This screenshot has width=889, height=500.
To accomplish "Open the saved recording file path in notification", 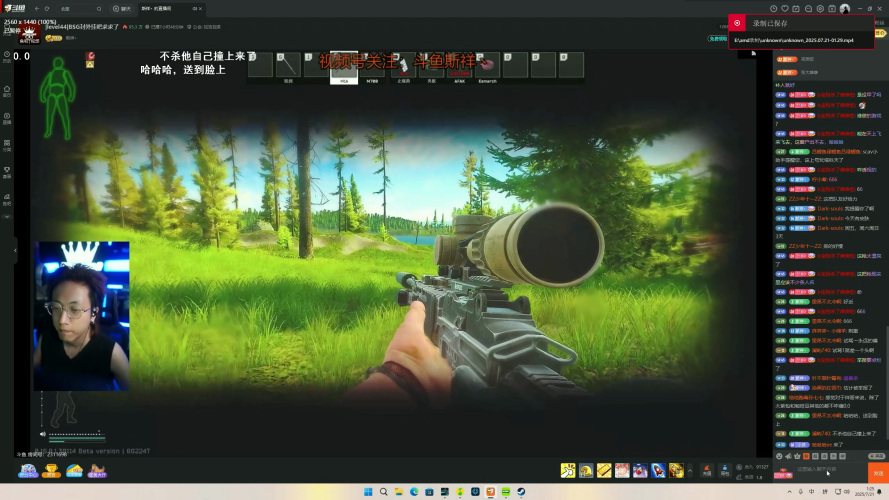I will point(794,40).
